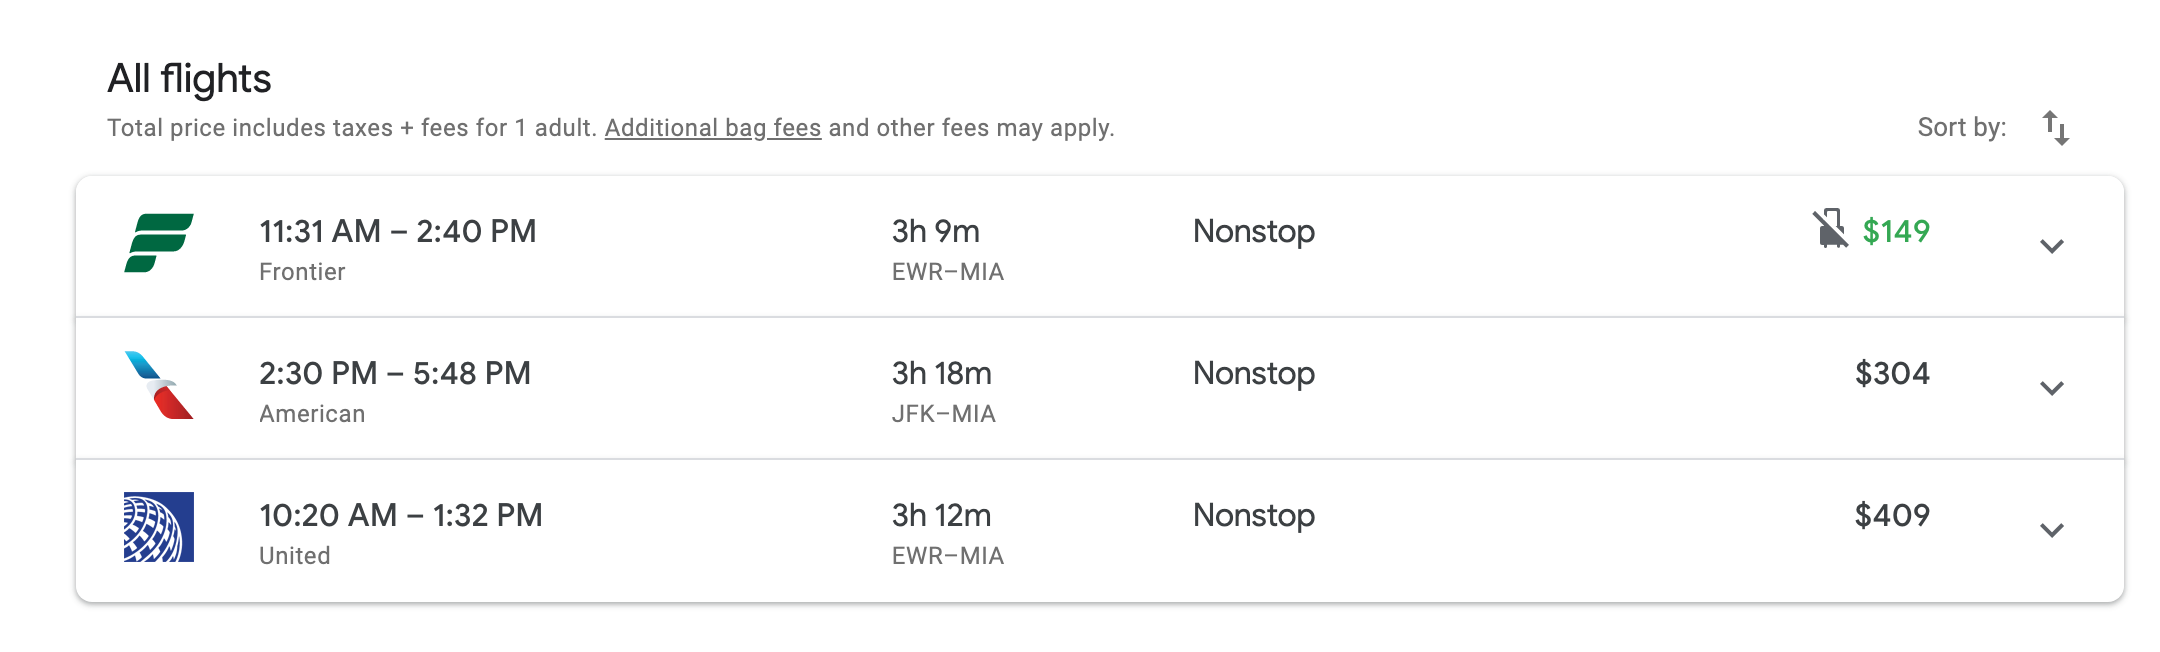Click Nonstop on the American flight row
The width and height of the screenshot is (2160, 652).
[x=1253, y=373]
